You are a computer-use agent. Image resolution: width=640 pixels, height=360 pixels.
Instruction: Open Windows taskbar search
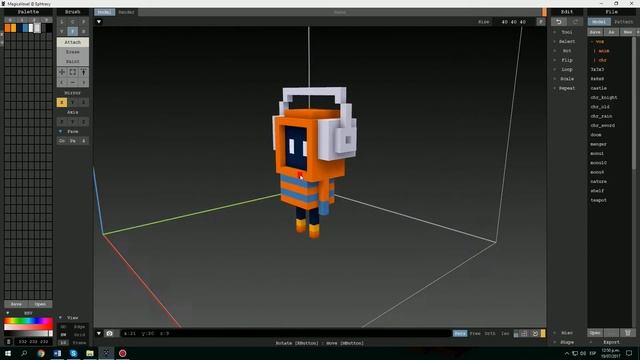(x=24, y=353)
